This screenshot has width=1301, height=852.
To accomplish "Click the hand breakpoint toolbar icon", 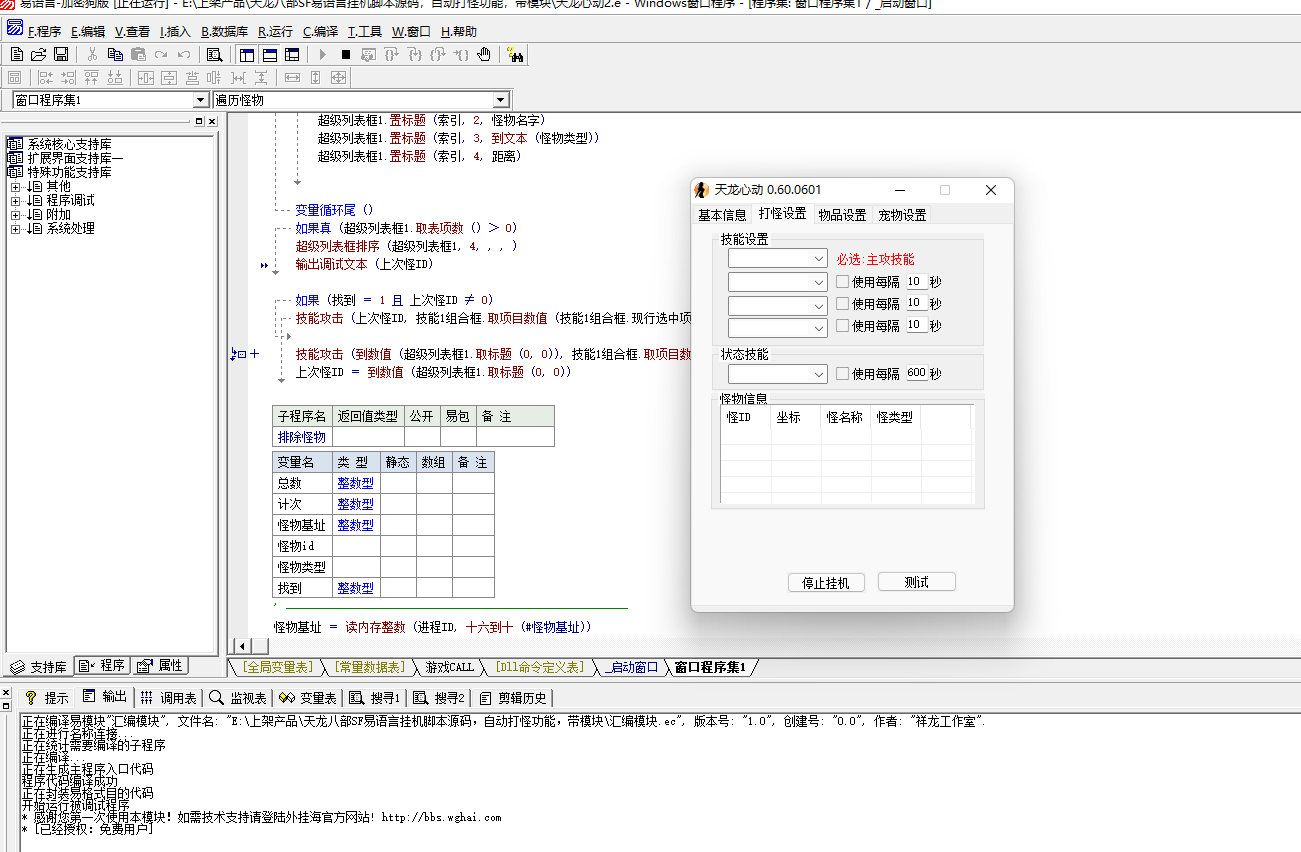I will point(484,54).
